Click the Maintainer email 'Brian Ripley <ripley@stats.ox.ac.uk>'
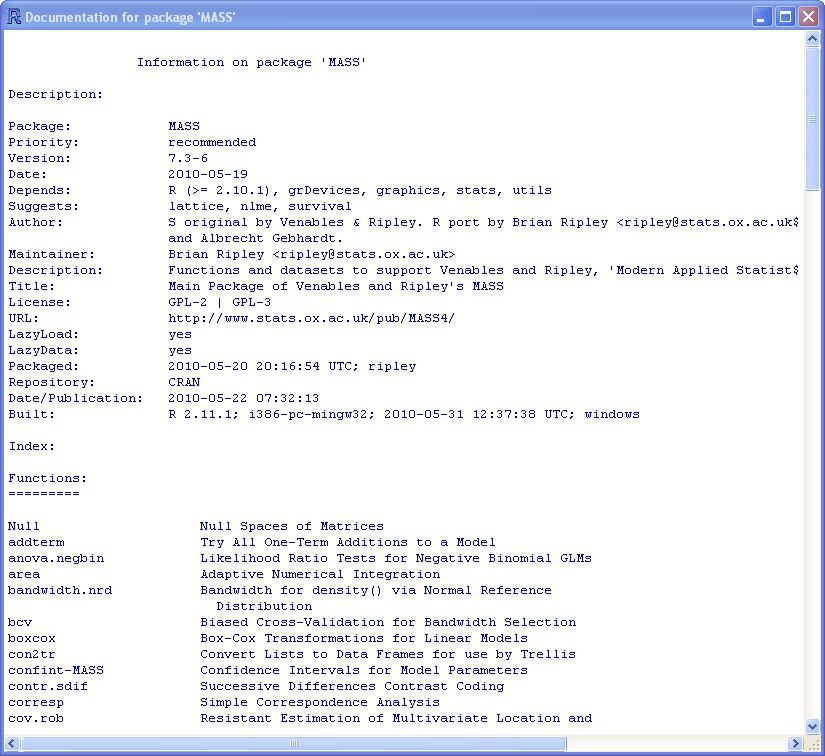 click(311, 254)
